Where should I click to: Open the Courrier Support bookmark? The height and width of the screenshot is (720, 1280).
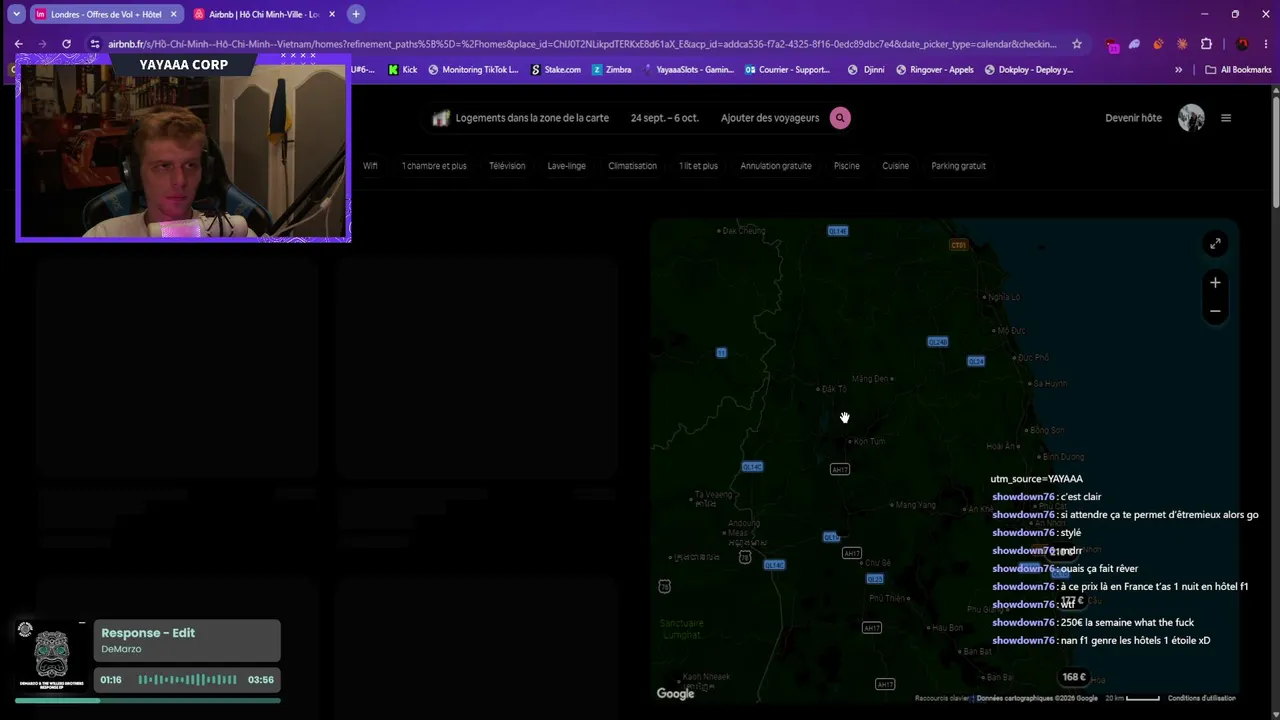788,70
